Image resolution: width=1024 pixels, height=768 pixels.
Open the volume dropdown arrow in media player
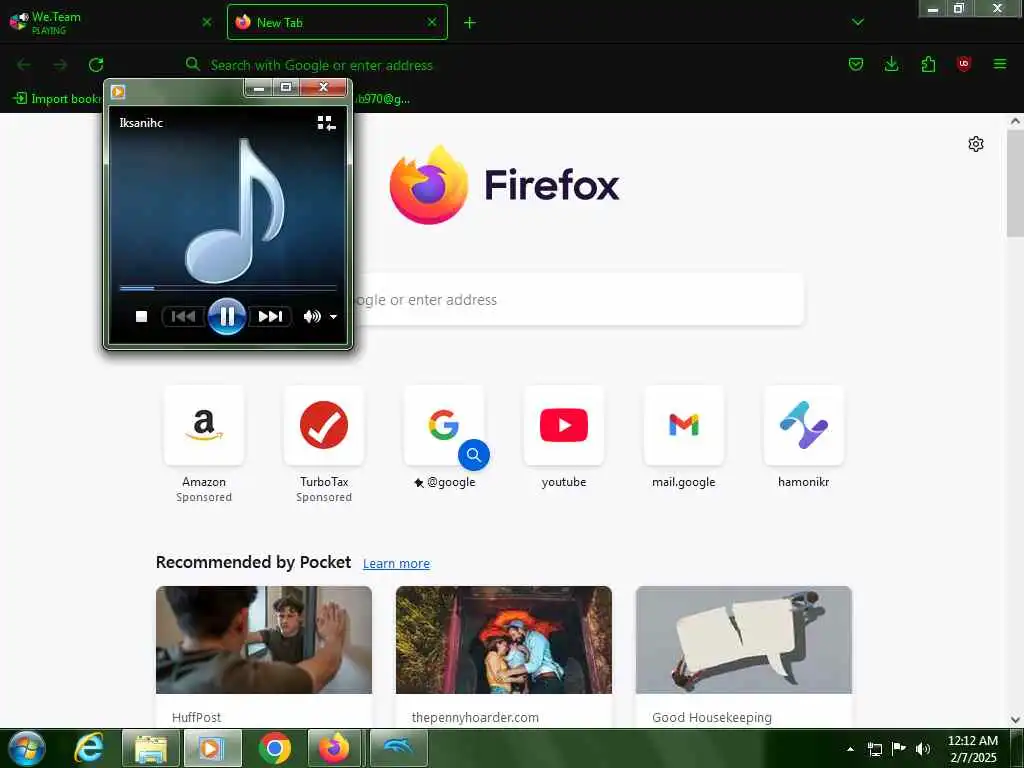coord(333,317)
